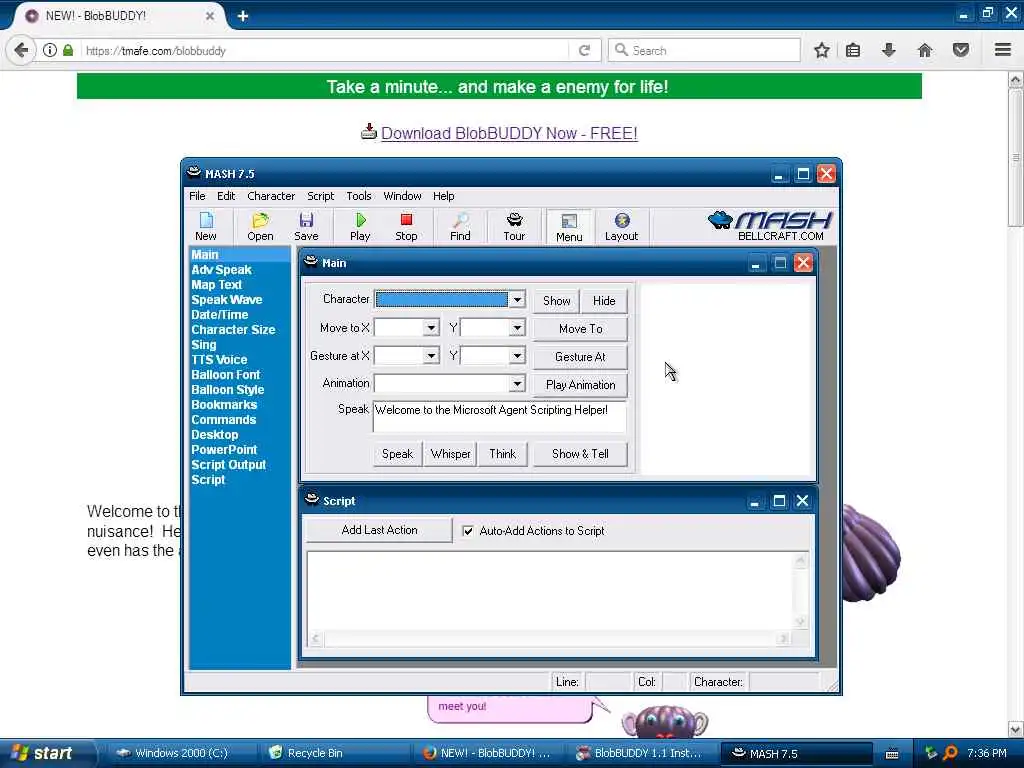Open the Find tool in MASH toolbar
This screenshot has height=768, width=1024.
click(460, 227)
